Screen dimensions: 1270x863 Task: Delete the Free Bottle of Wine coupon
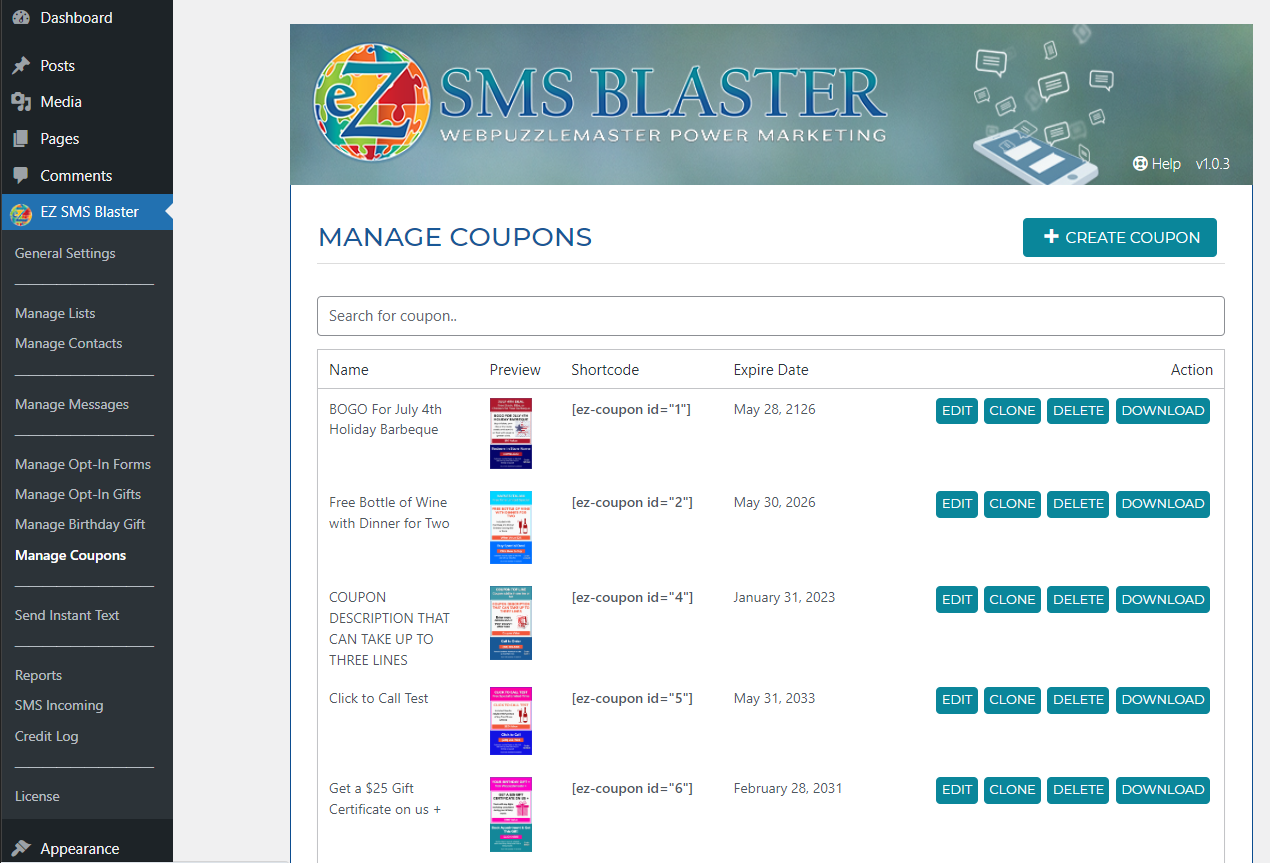[1078, 504]
